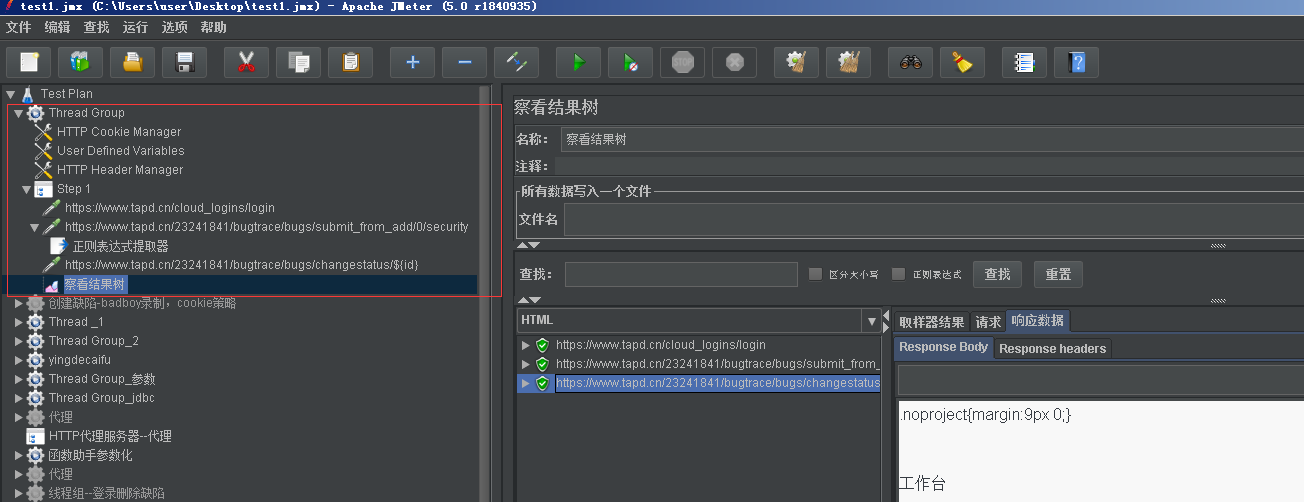Start the test with green play icon
Screen dimensions: 1304x502
click(578, 62)
